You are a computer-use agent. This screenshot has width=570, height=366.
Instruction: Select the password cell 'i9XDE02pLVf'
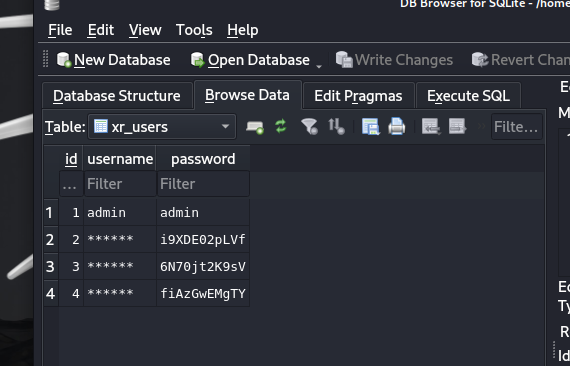203,240
